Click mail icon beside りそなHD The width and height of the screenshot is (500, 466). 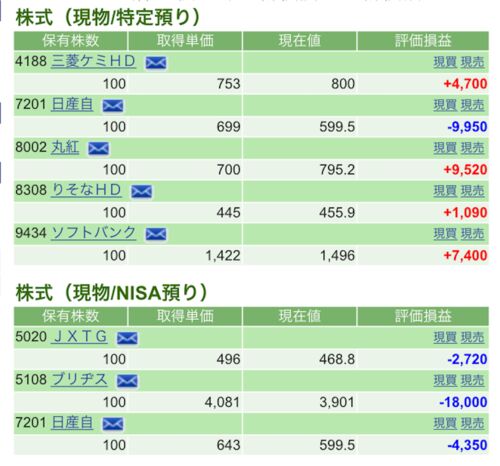pyautogui.click(x=141, y=191)
